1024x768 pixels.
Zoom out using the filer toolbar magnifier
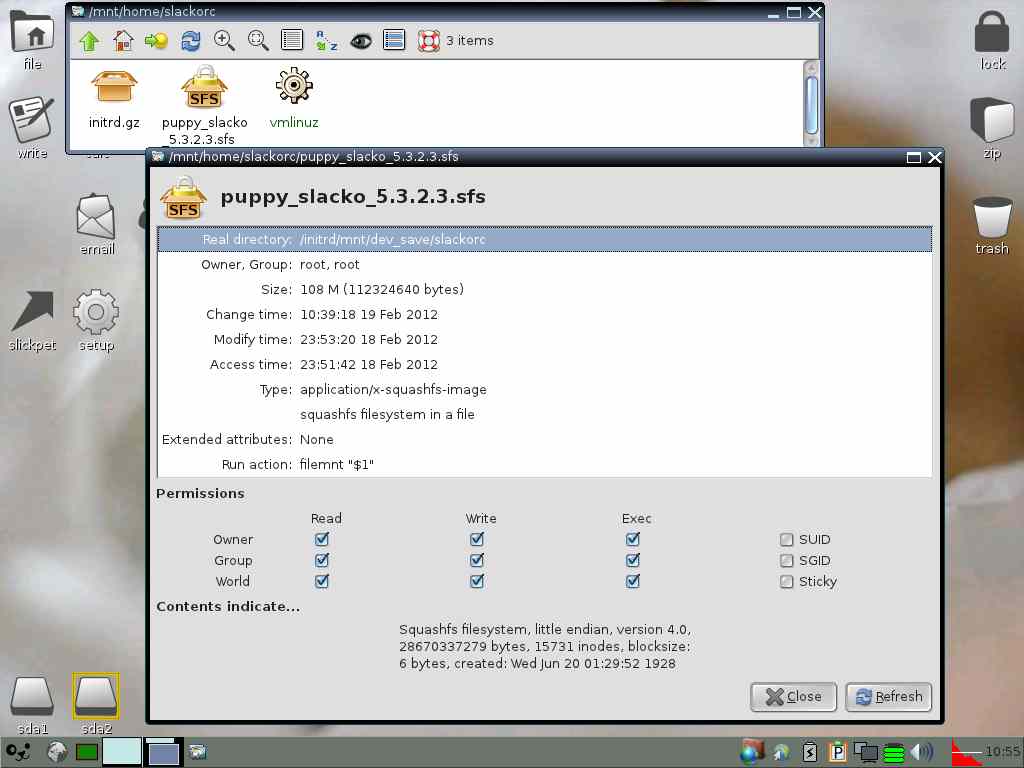coord(258,41)
